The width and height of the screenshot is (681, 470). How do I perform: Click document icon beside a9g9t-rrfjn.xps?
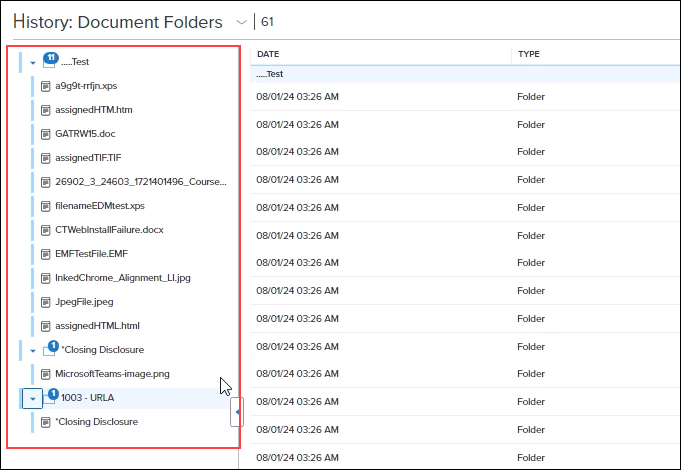(x=46, y=86)
